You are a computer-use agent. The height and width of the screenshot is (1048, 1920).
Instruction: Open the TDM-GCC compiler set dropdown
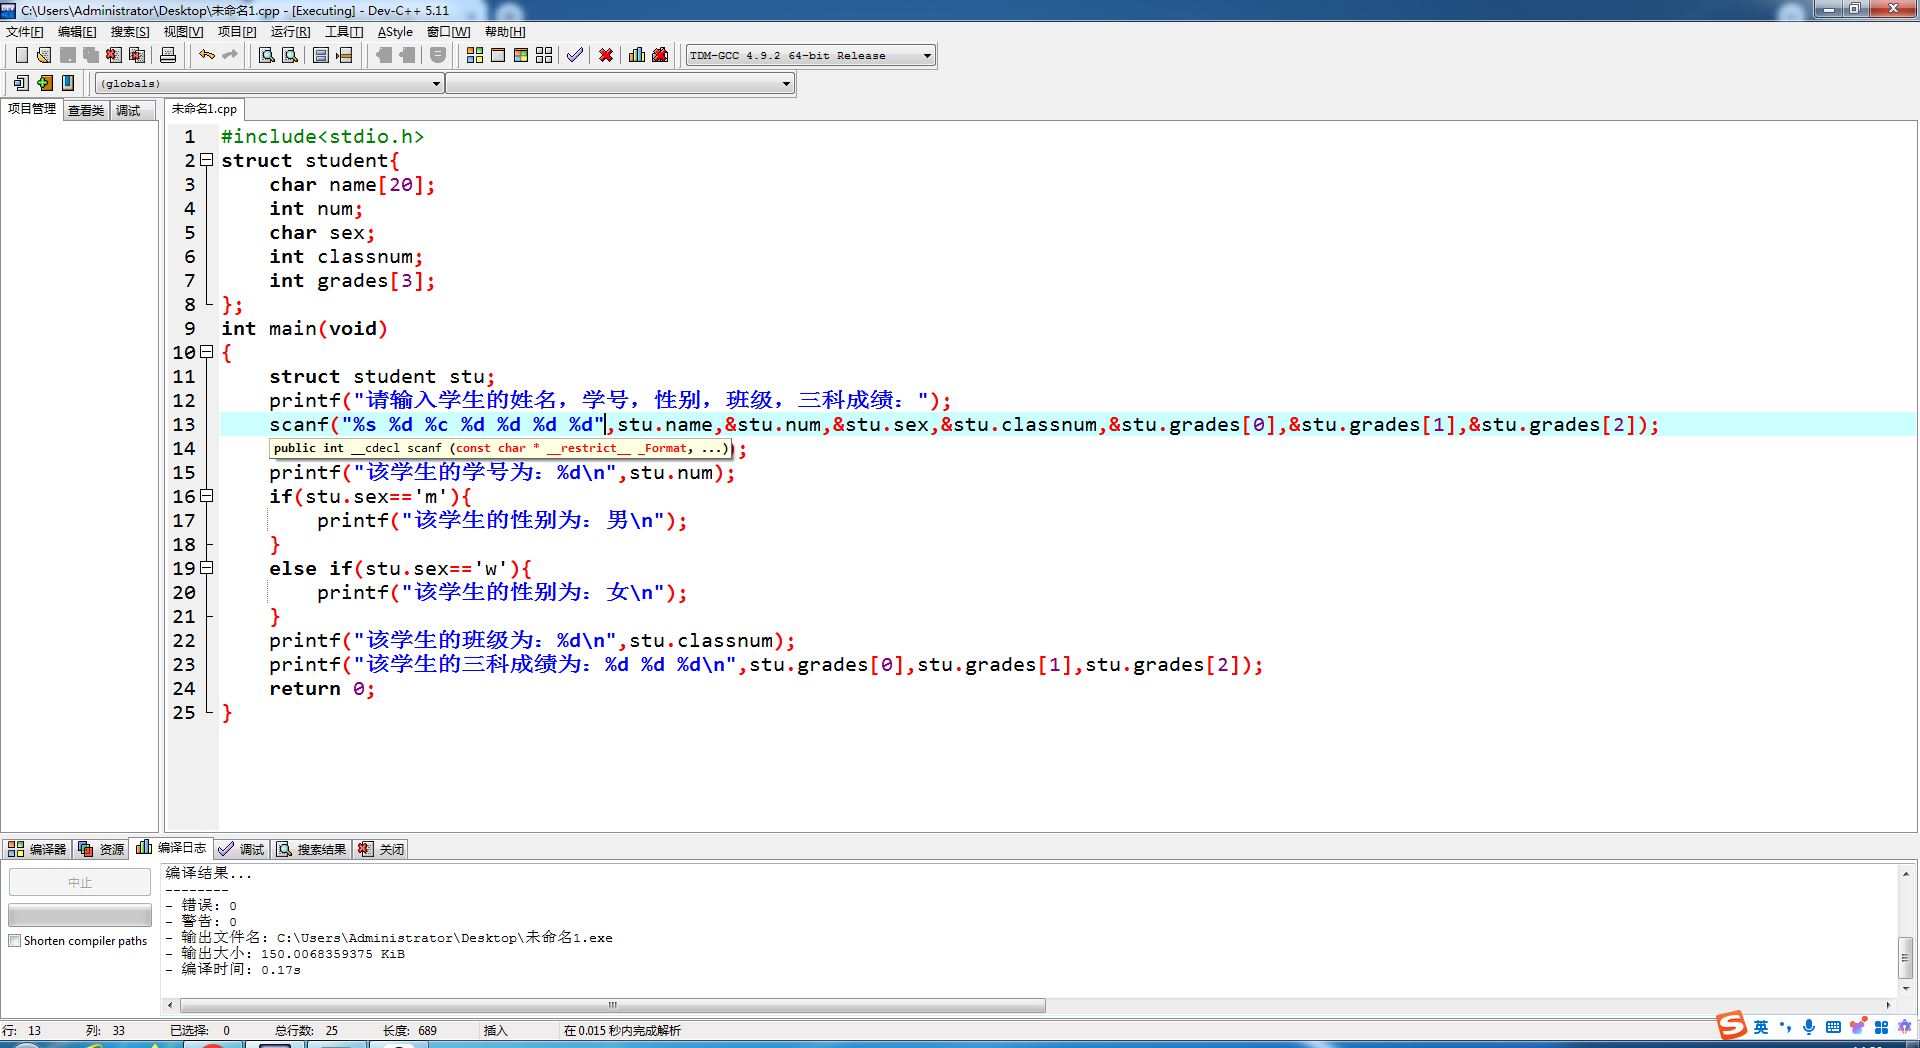(811, 55)
